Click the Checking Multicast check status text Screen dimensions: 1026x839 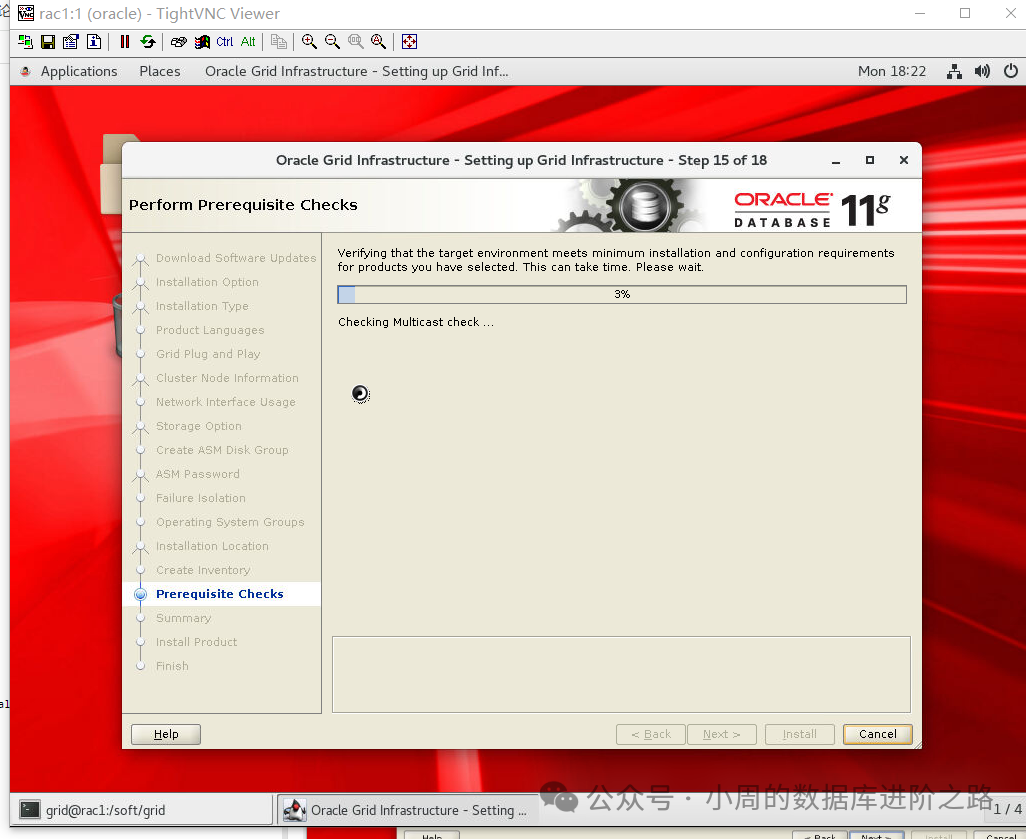(416, 322)
